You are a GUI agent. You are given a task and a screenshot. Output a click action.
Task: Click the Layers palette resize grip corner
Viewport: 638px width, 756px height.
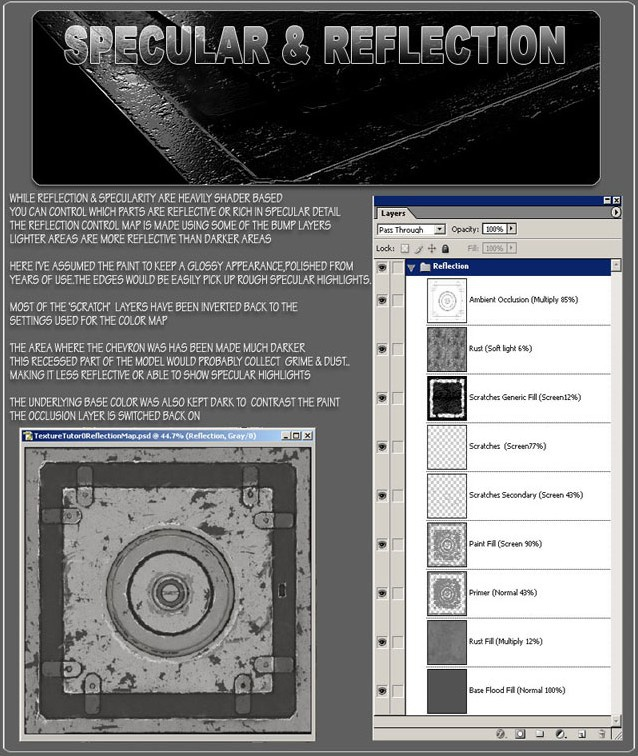617,734
